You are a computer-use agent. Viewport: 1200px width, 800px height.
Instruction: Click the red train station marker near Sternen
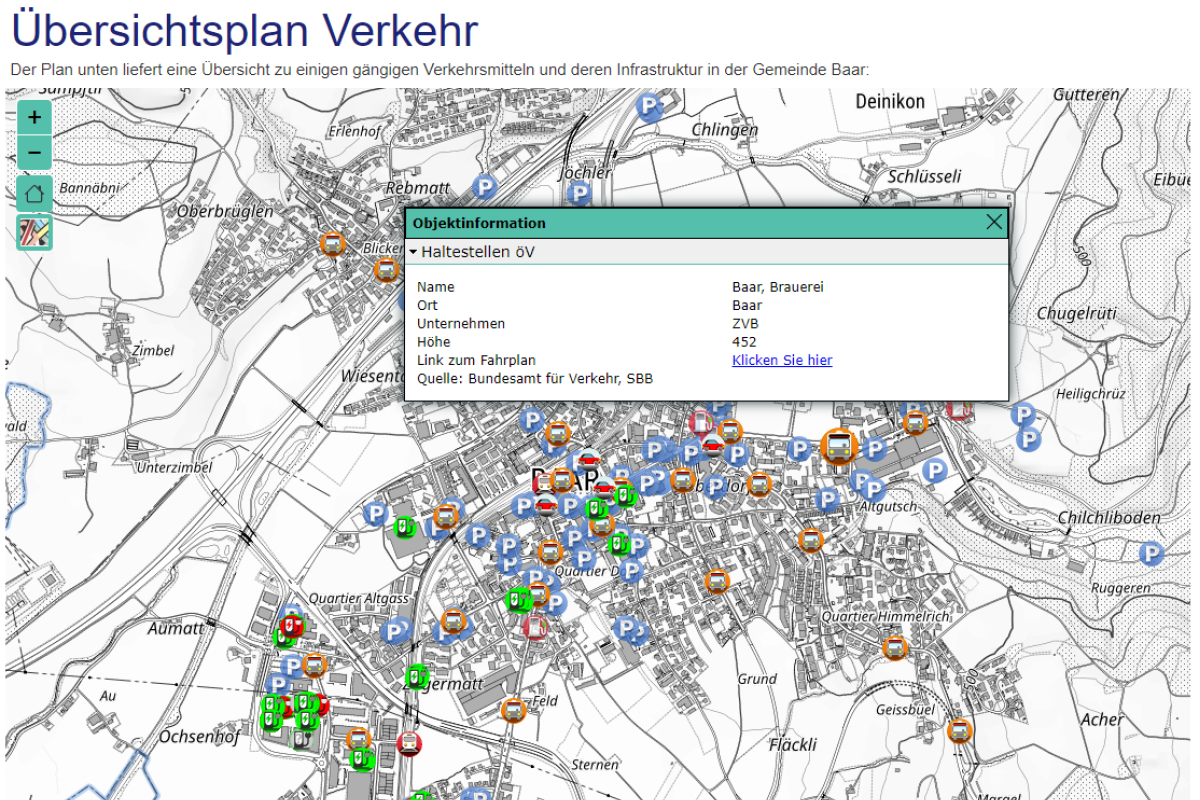(x=408, y=743)
